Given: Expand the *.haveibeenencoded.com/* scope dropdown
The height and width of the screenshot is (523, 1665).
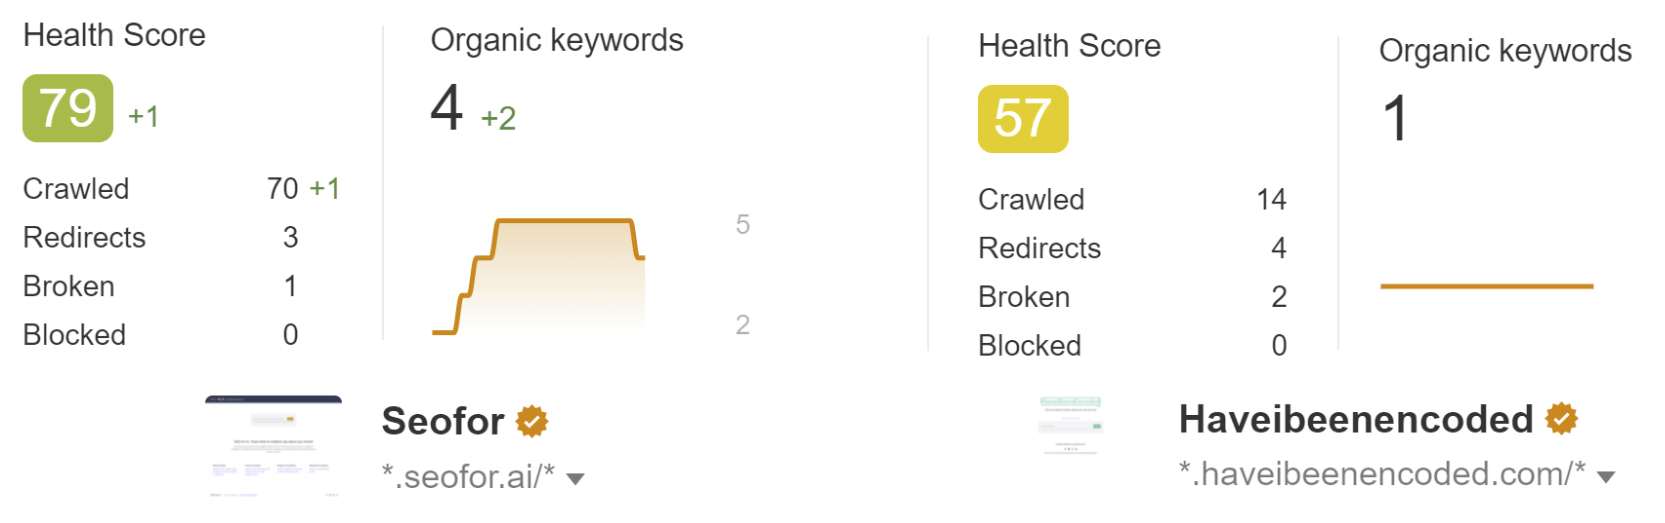Looking at the screenshot, I should [1606, 477].
